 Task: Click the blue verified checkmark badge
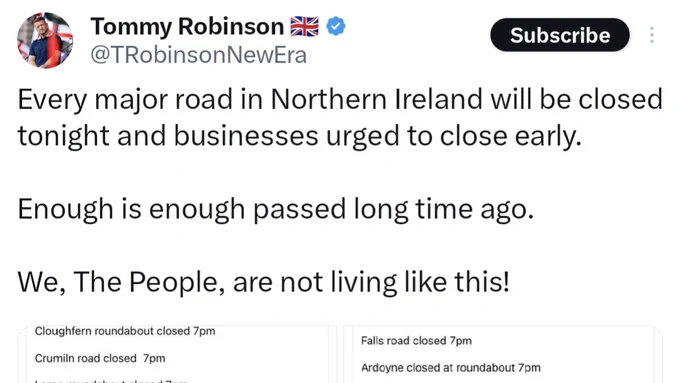[336, 26]
